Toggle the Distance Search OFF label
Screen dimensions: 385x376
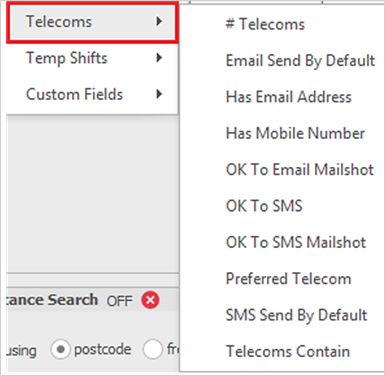119,301
